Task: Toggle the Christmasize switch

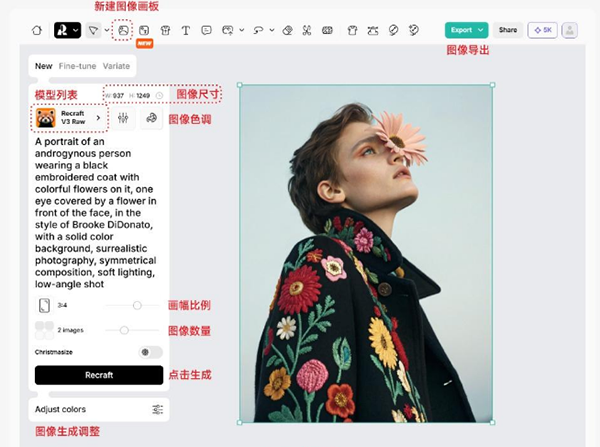Action: (x=151, y=352)
